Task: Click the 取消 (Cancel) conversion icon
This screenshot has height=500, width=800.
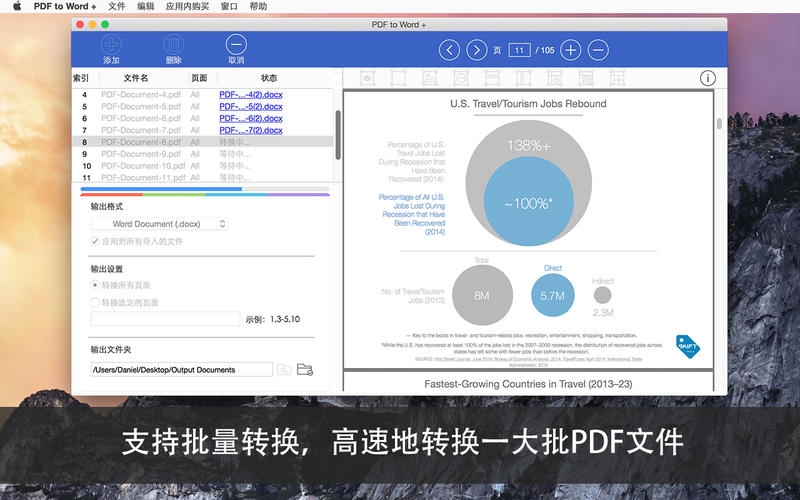Action: point(236,45)
